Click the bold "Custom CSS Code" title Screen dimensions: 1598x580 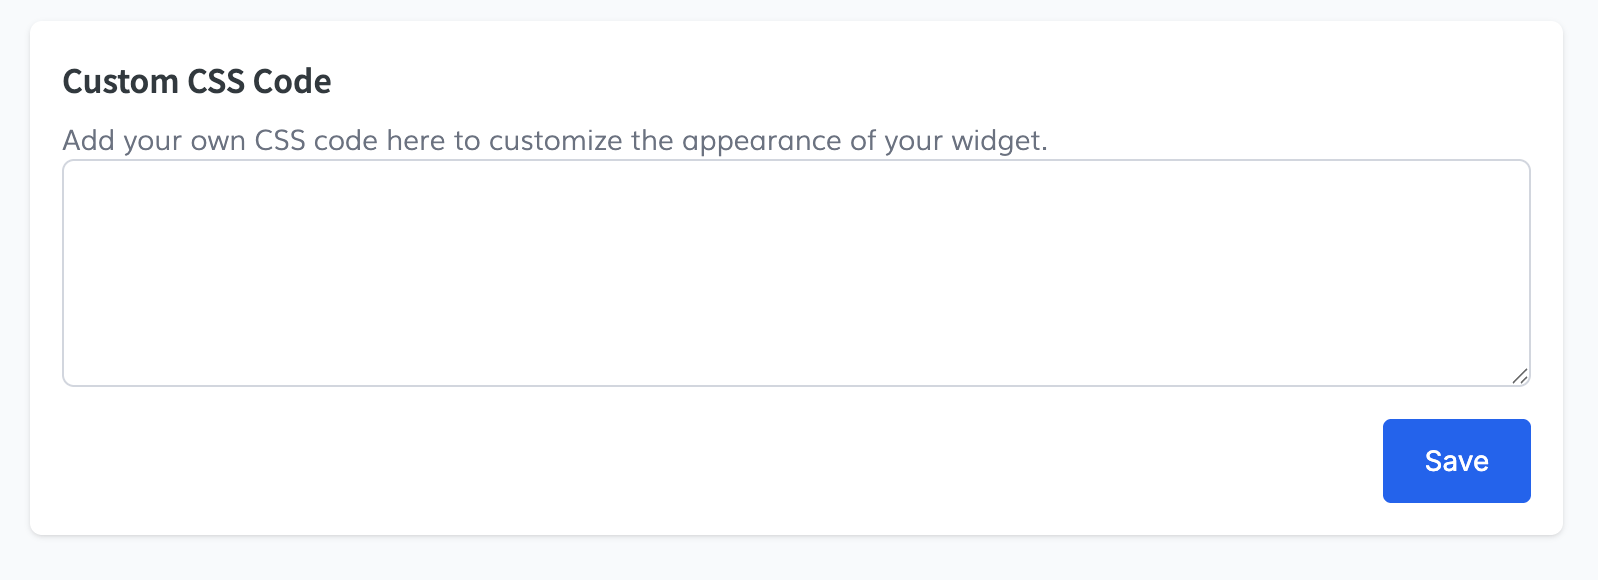coord(197,81)
